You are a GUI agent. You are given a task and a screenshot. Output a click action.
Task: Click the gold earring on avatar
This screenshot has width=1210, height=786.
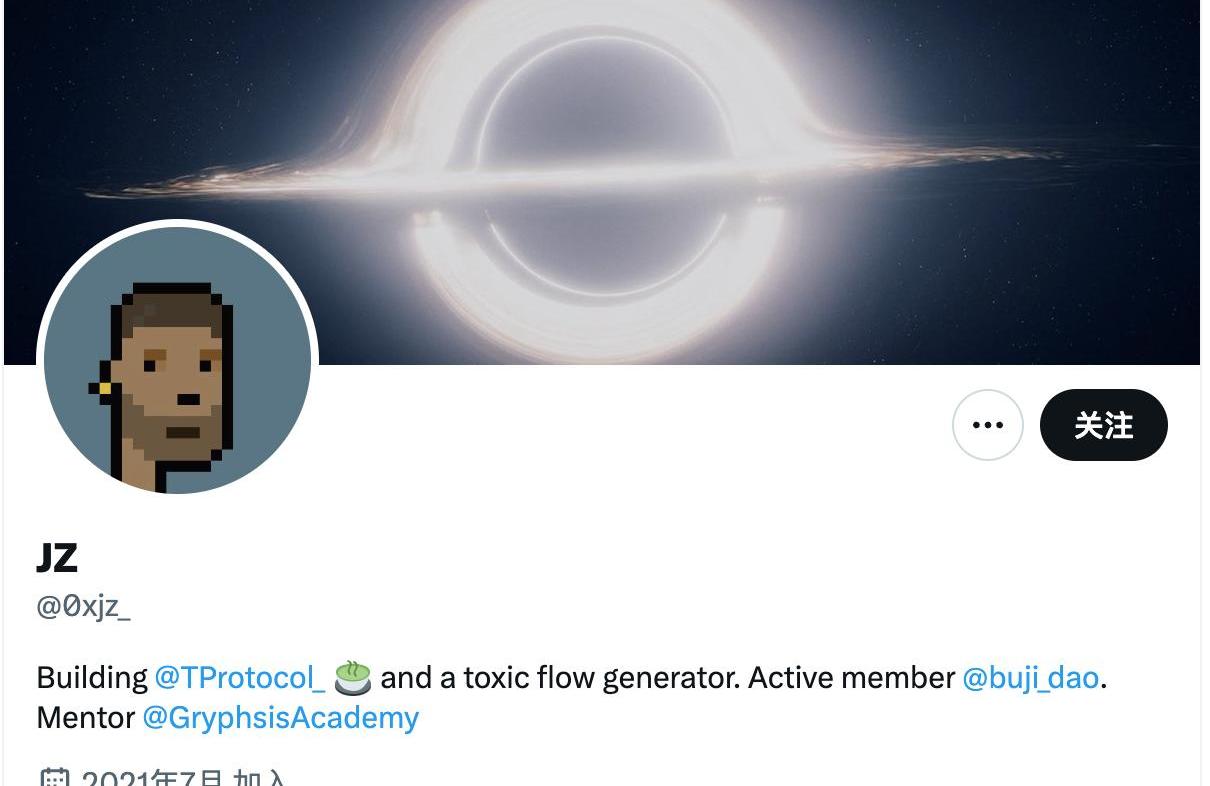tap(104, 387)
